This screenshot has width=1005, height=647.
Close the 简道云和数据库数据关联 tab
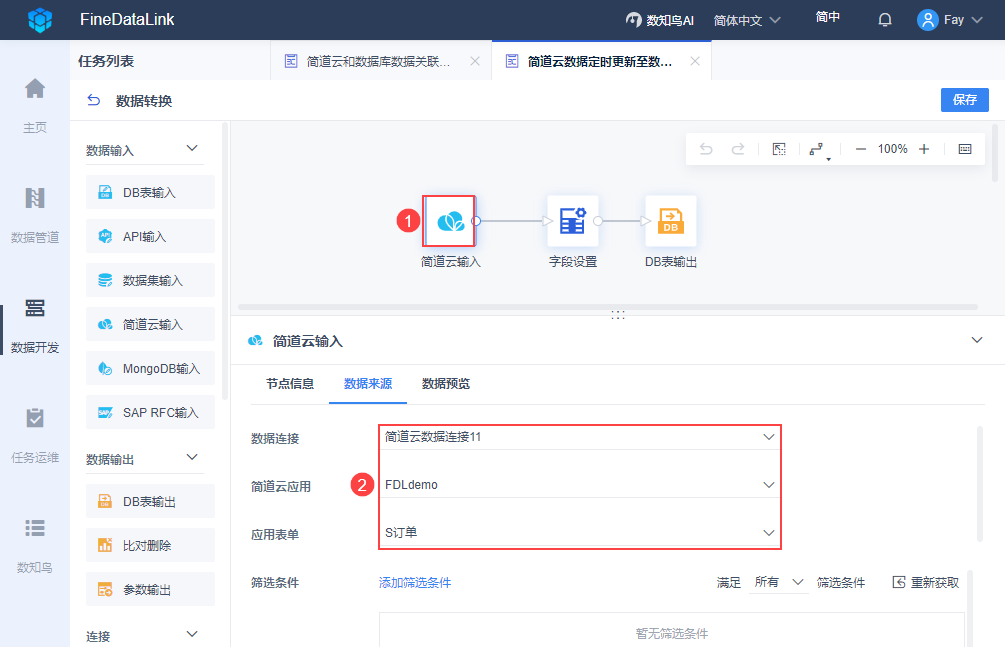475,61
